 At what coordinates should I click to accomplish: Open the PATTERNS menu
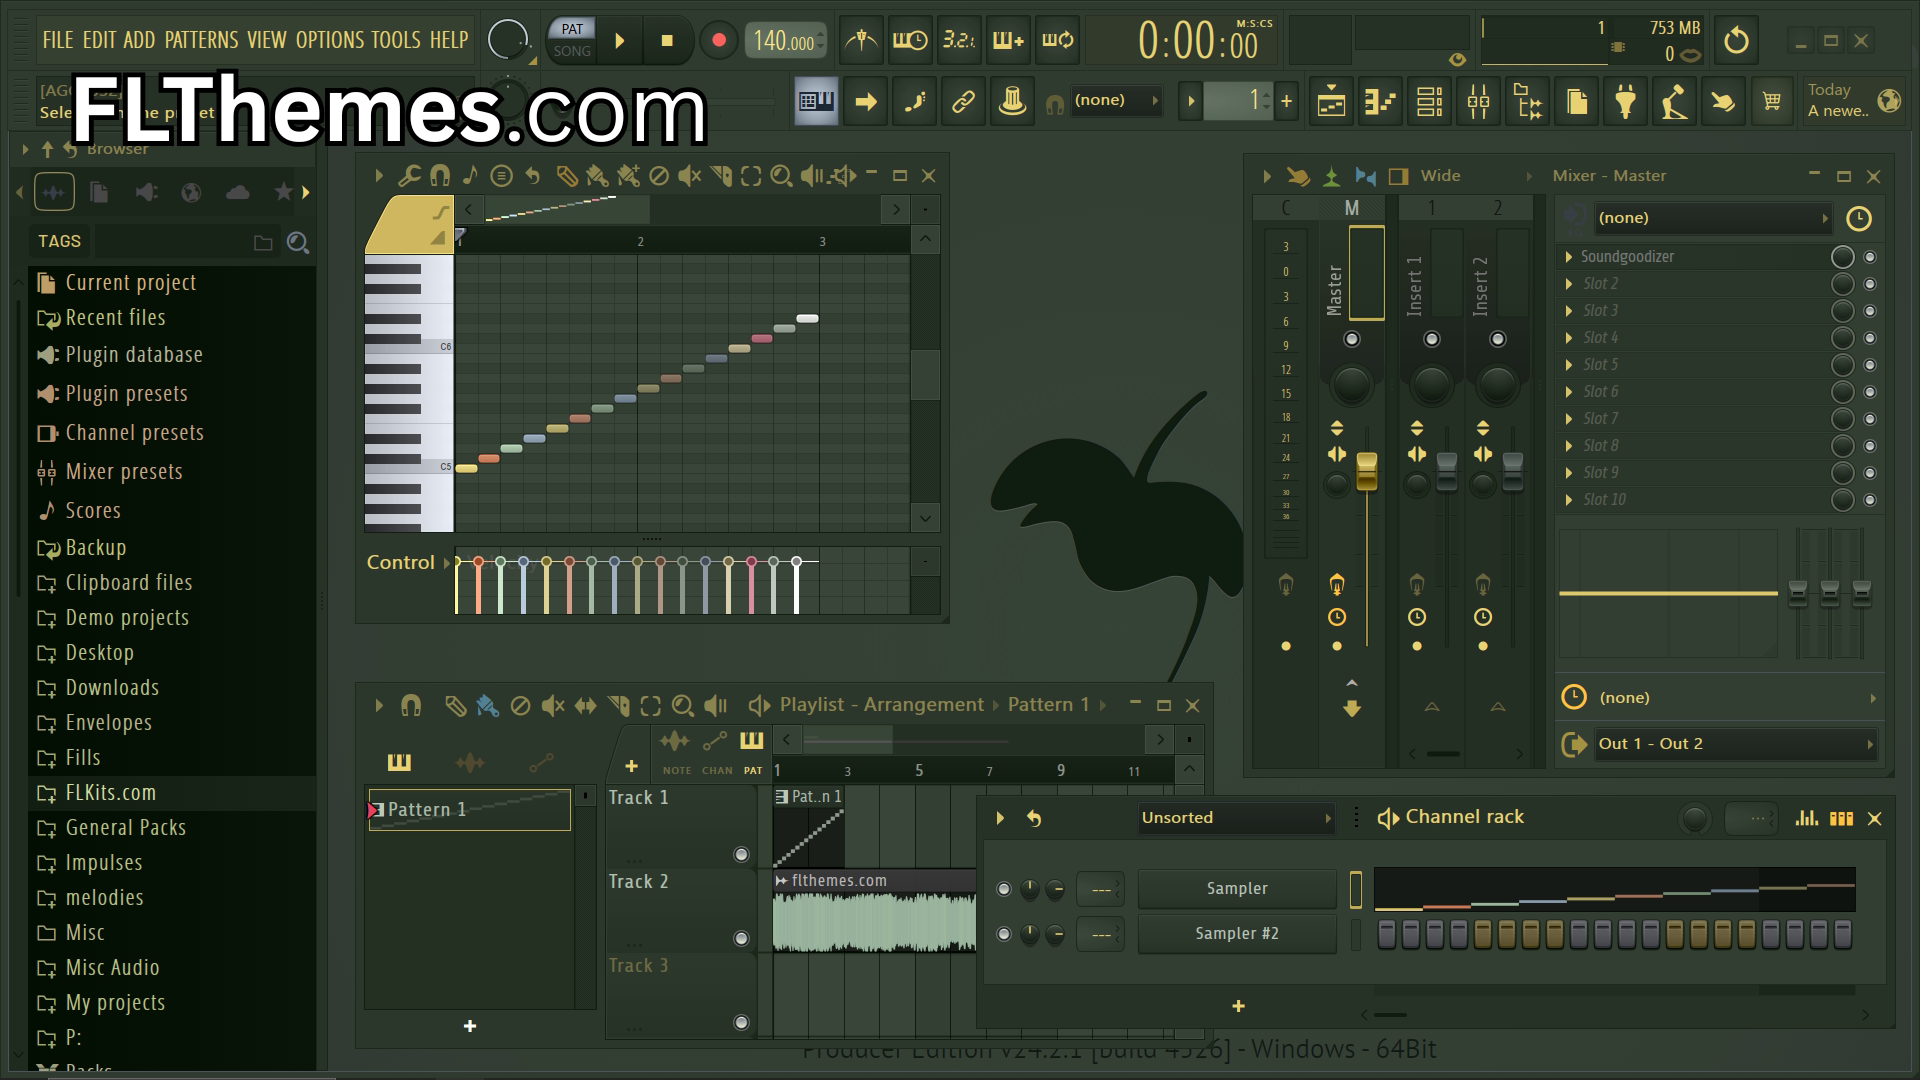point(201,40)
